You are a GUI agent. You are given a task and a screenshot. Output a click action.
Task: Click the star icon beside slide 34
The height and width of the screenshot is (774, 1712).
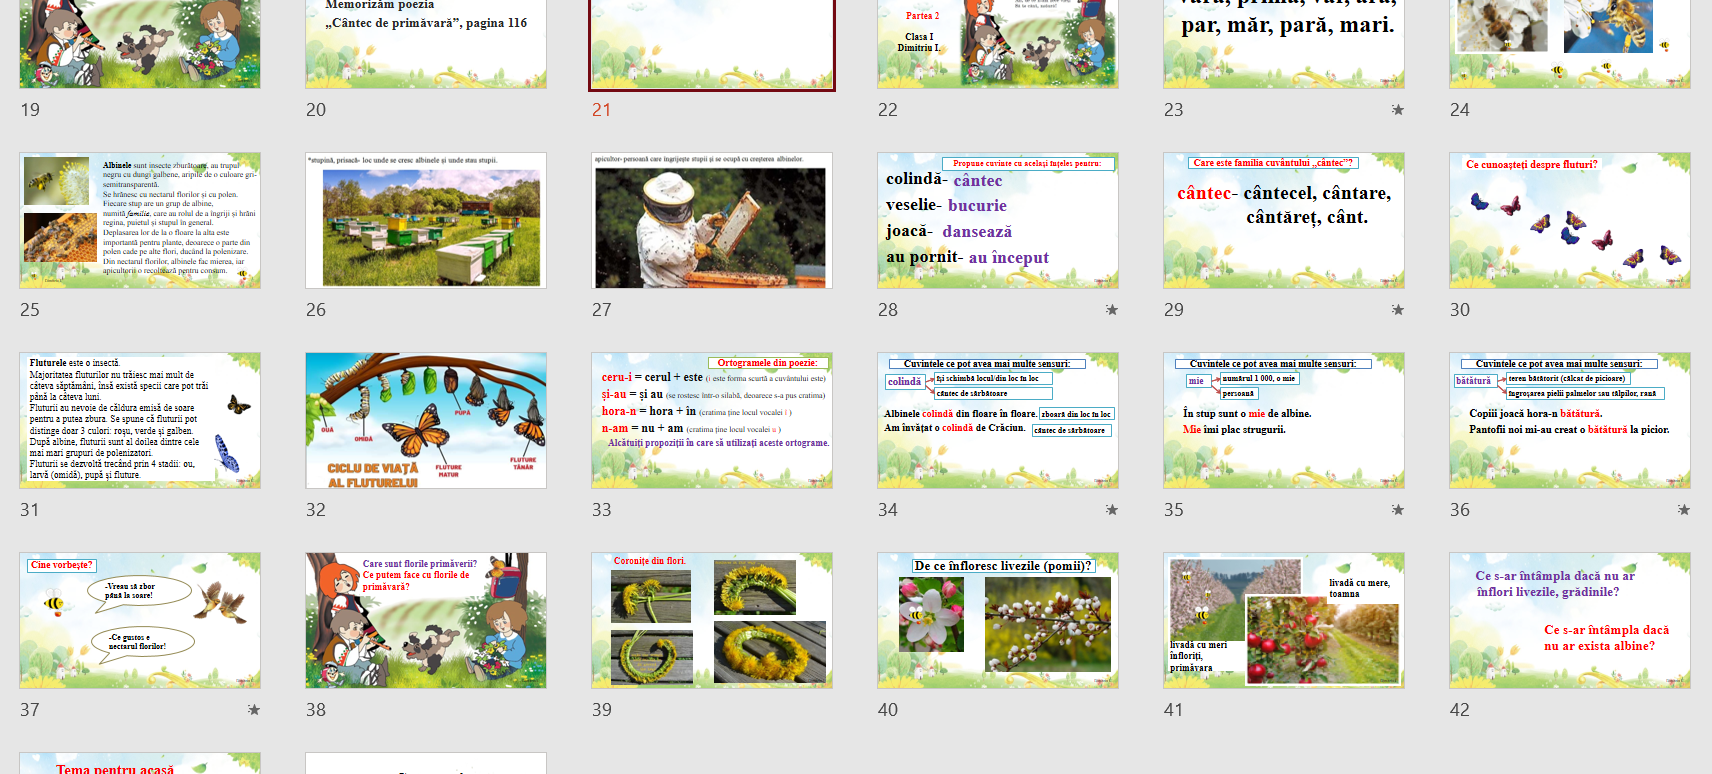pos(1111,510)
